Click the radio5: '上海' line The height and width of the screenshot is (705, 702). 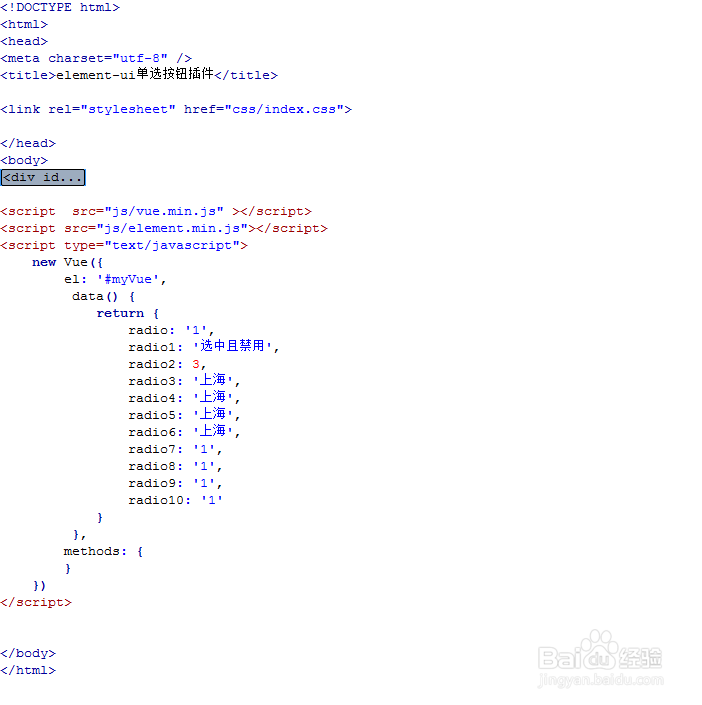click(x=184, y=415)
